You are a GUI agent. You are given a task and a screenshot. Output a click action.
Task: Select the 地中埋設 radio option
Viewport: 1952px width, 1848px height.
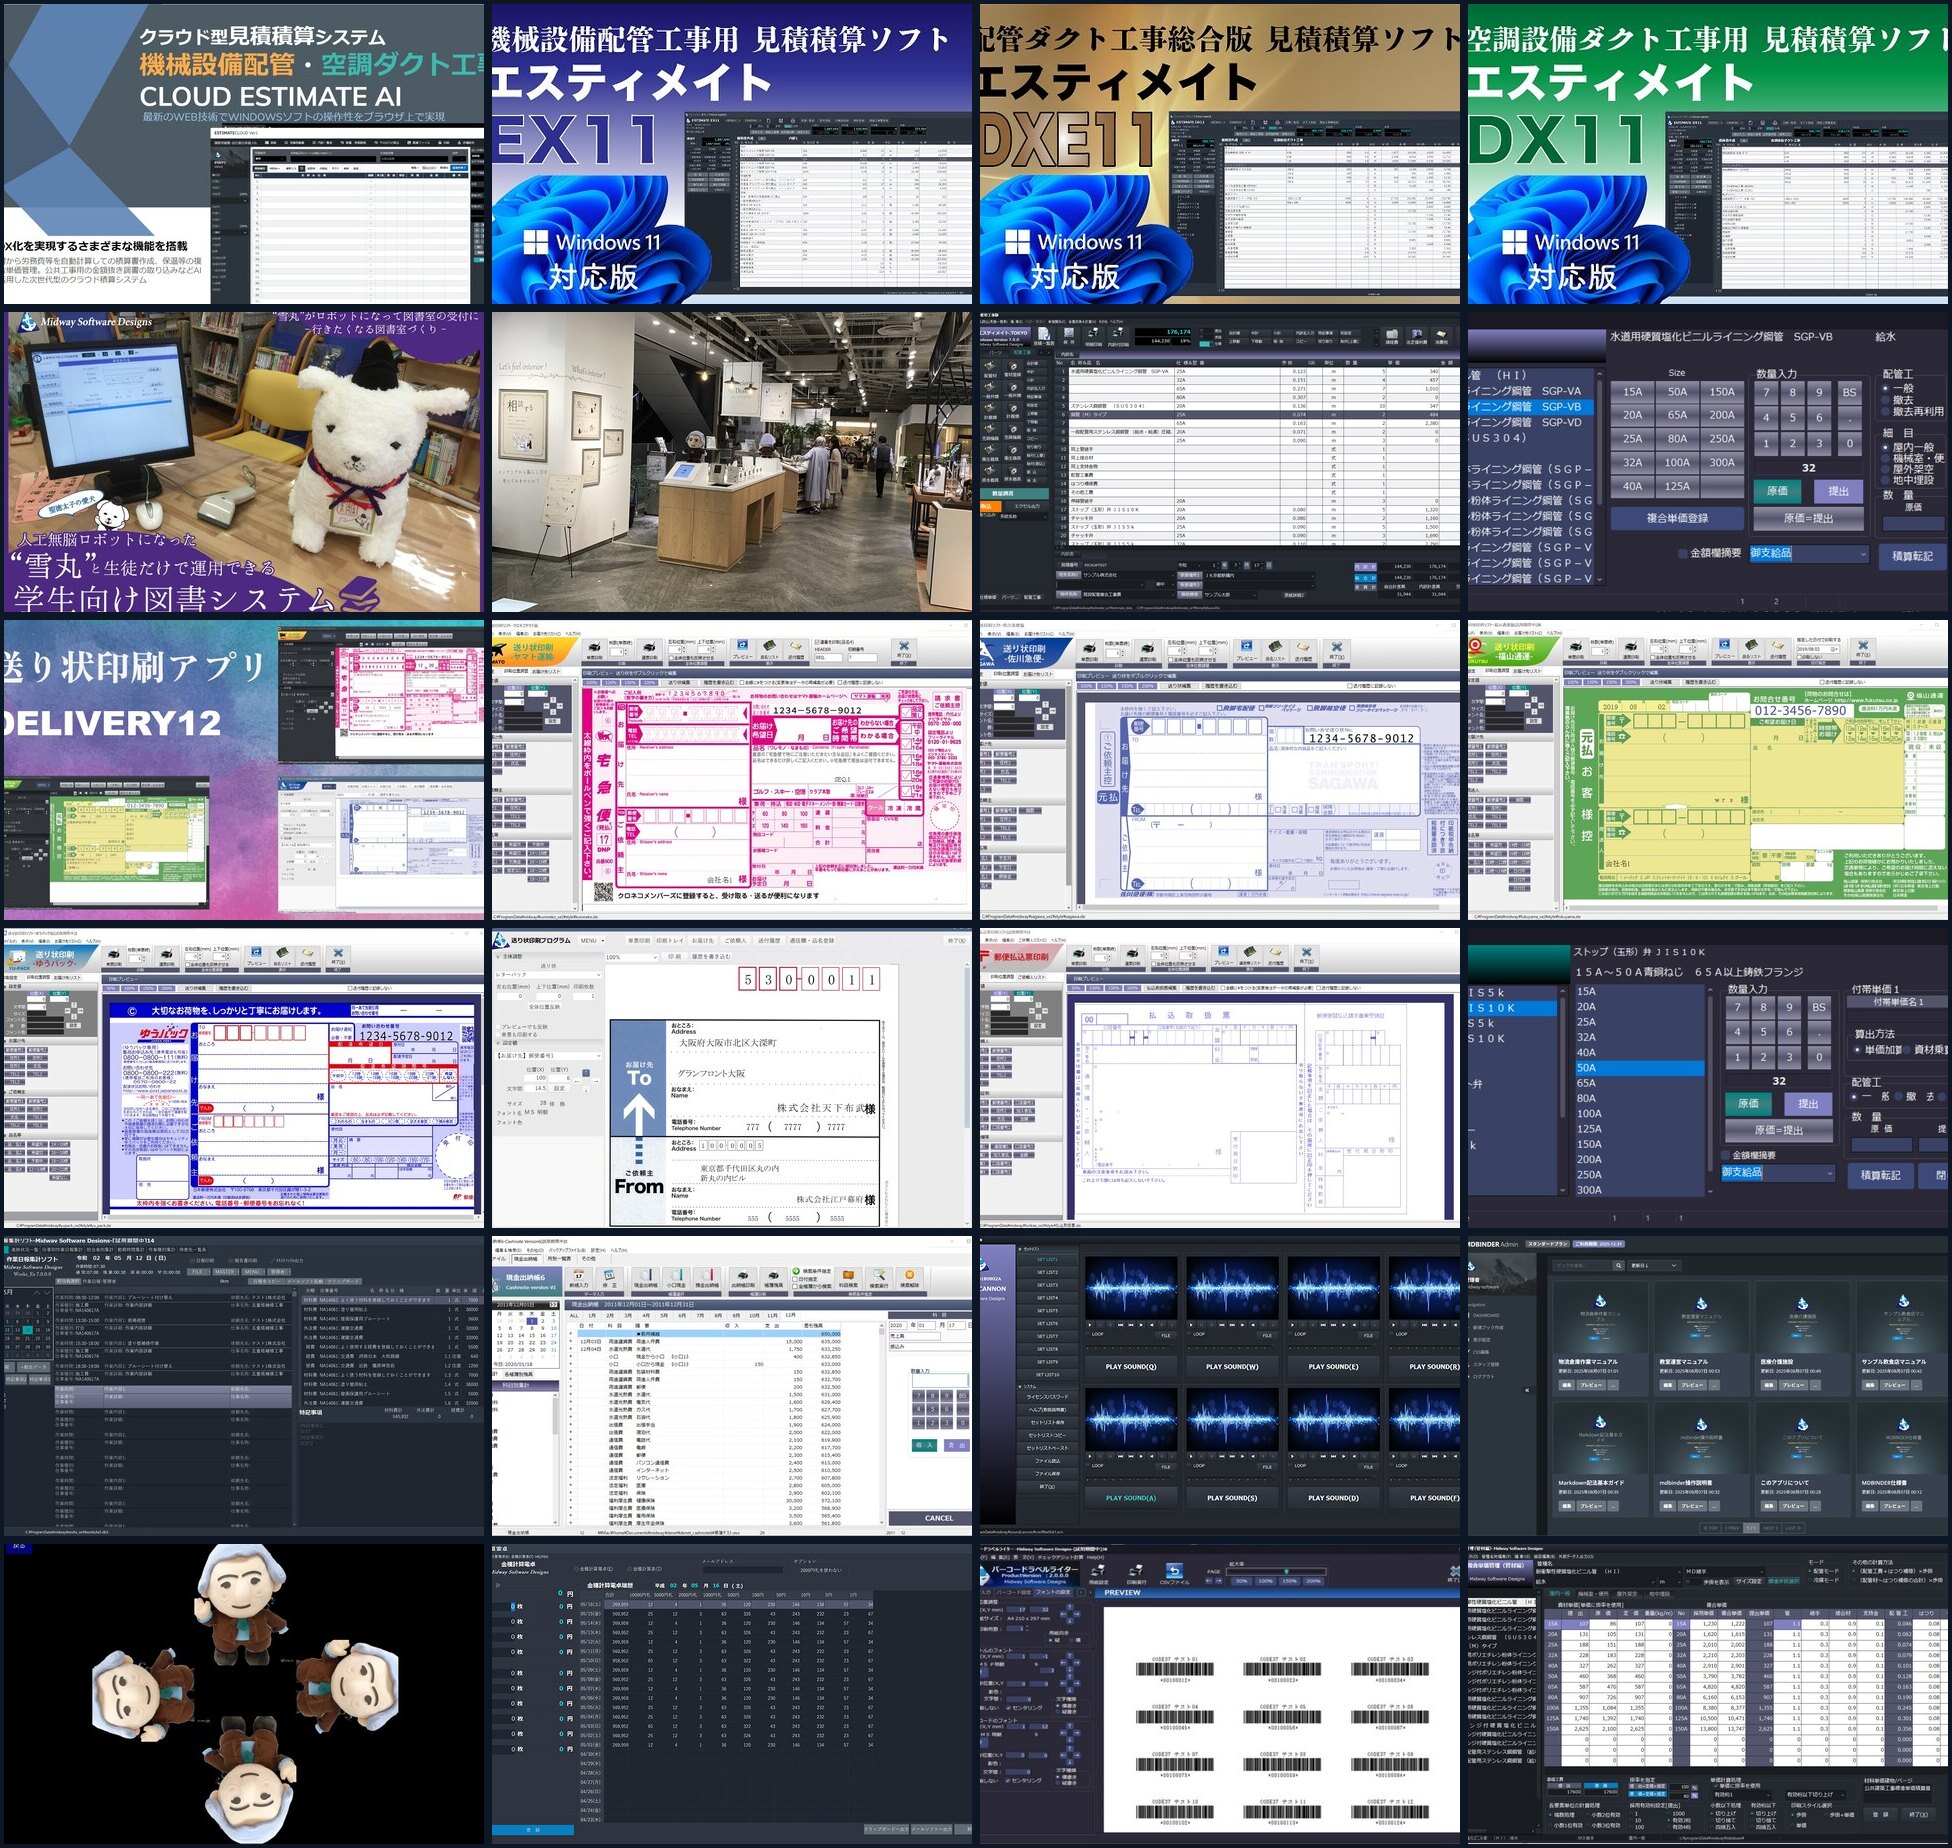click(1886, 480)
